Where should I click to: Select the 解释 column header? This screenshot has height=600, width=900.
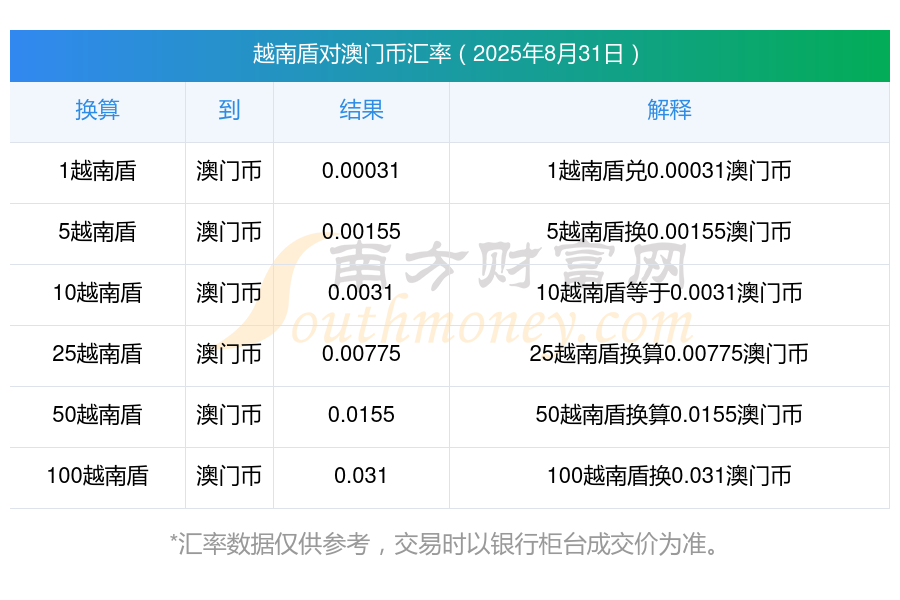pos(669,110)
